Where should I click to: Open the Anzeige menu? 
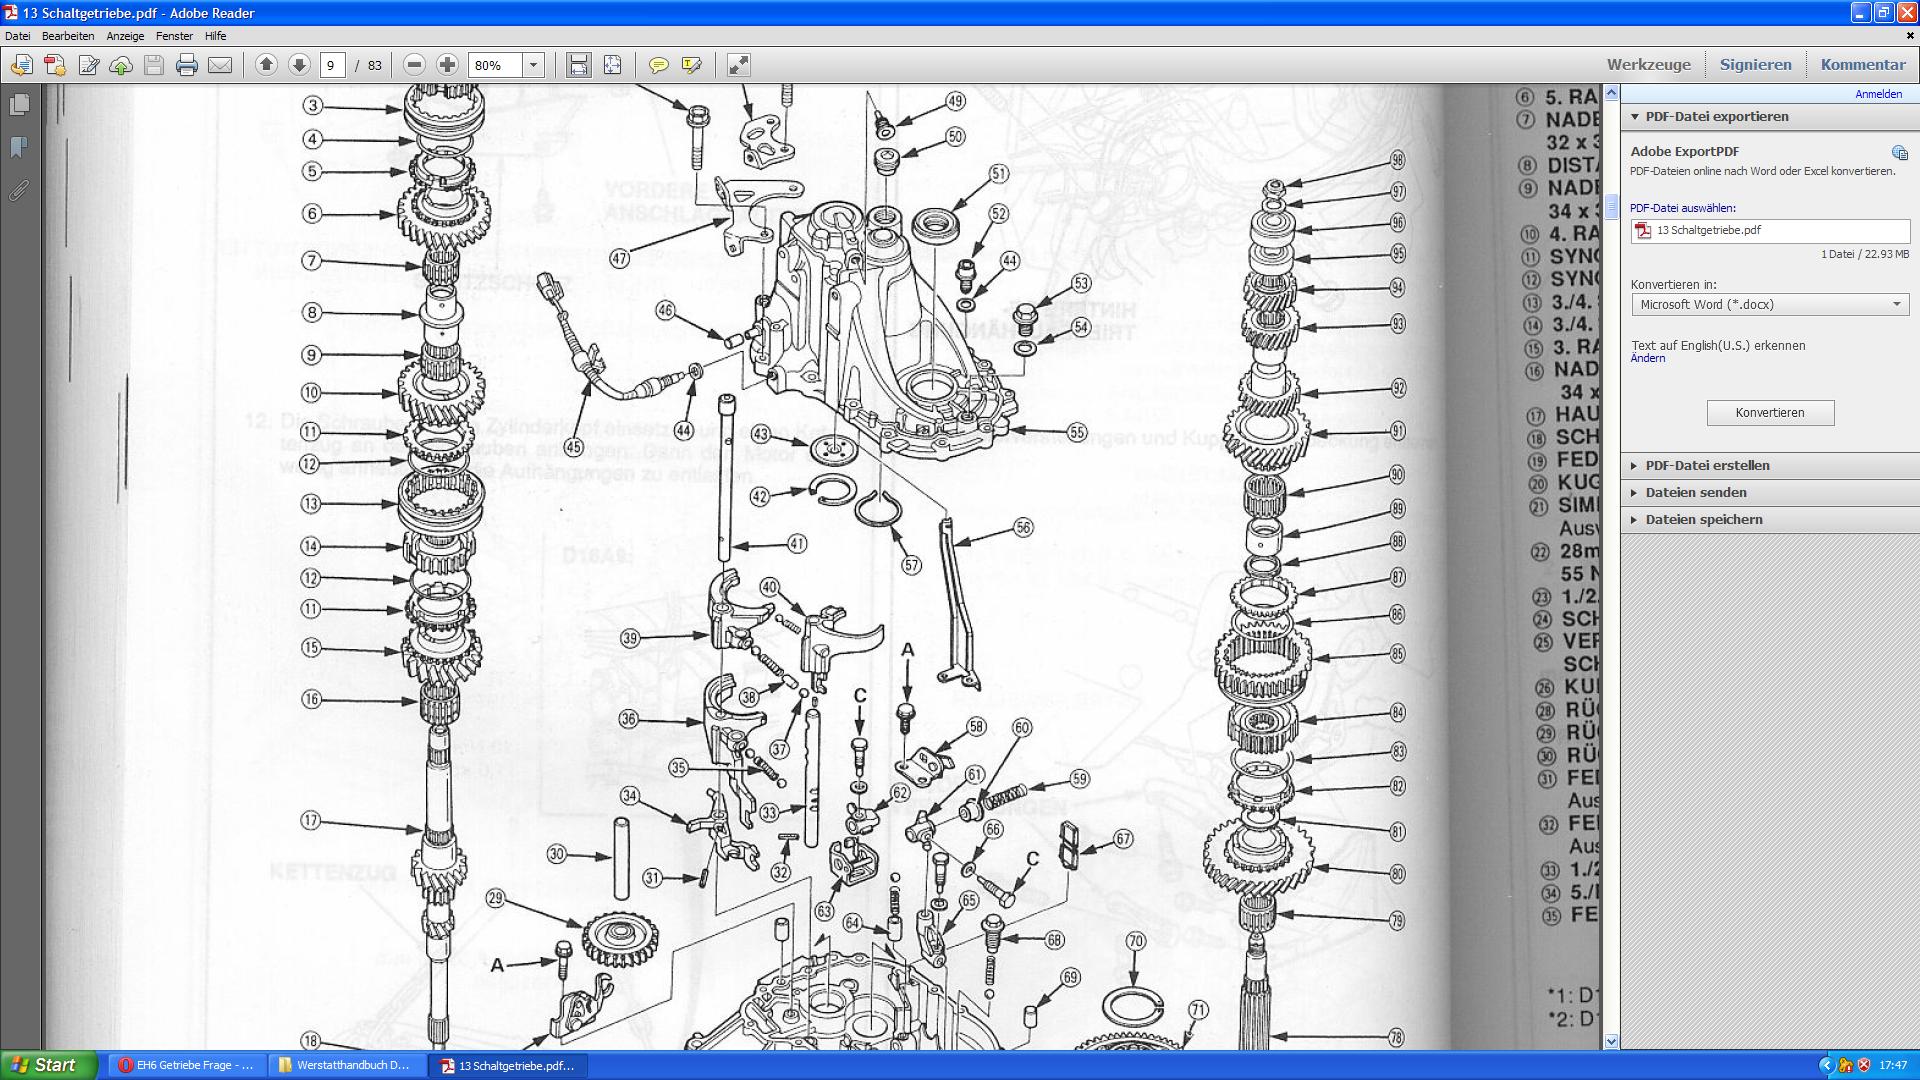125,36
